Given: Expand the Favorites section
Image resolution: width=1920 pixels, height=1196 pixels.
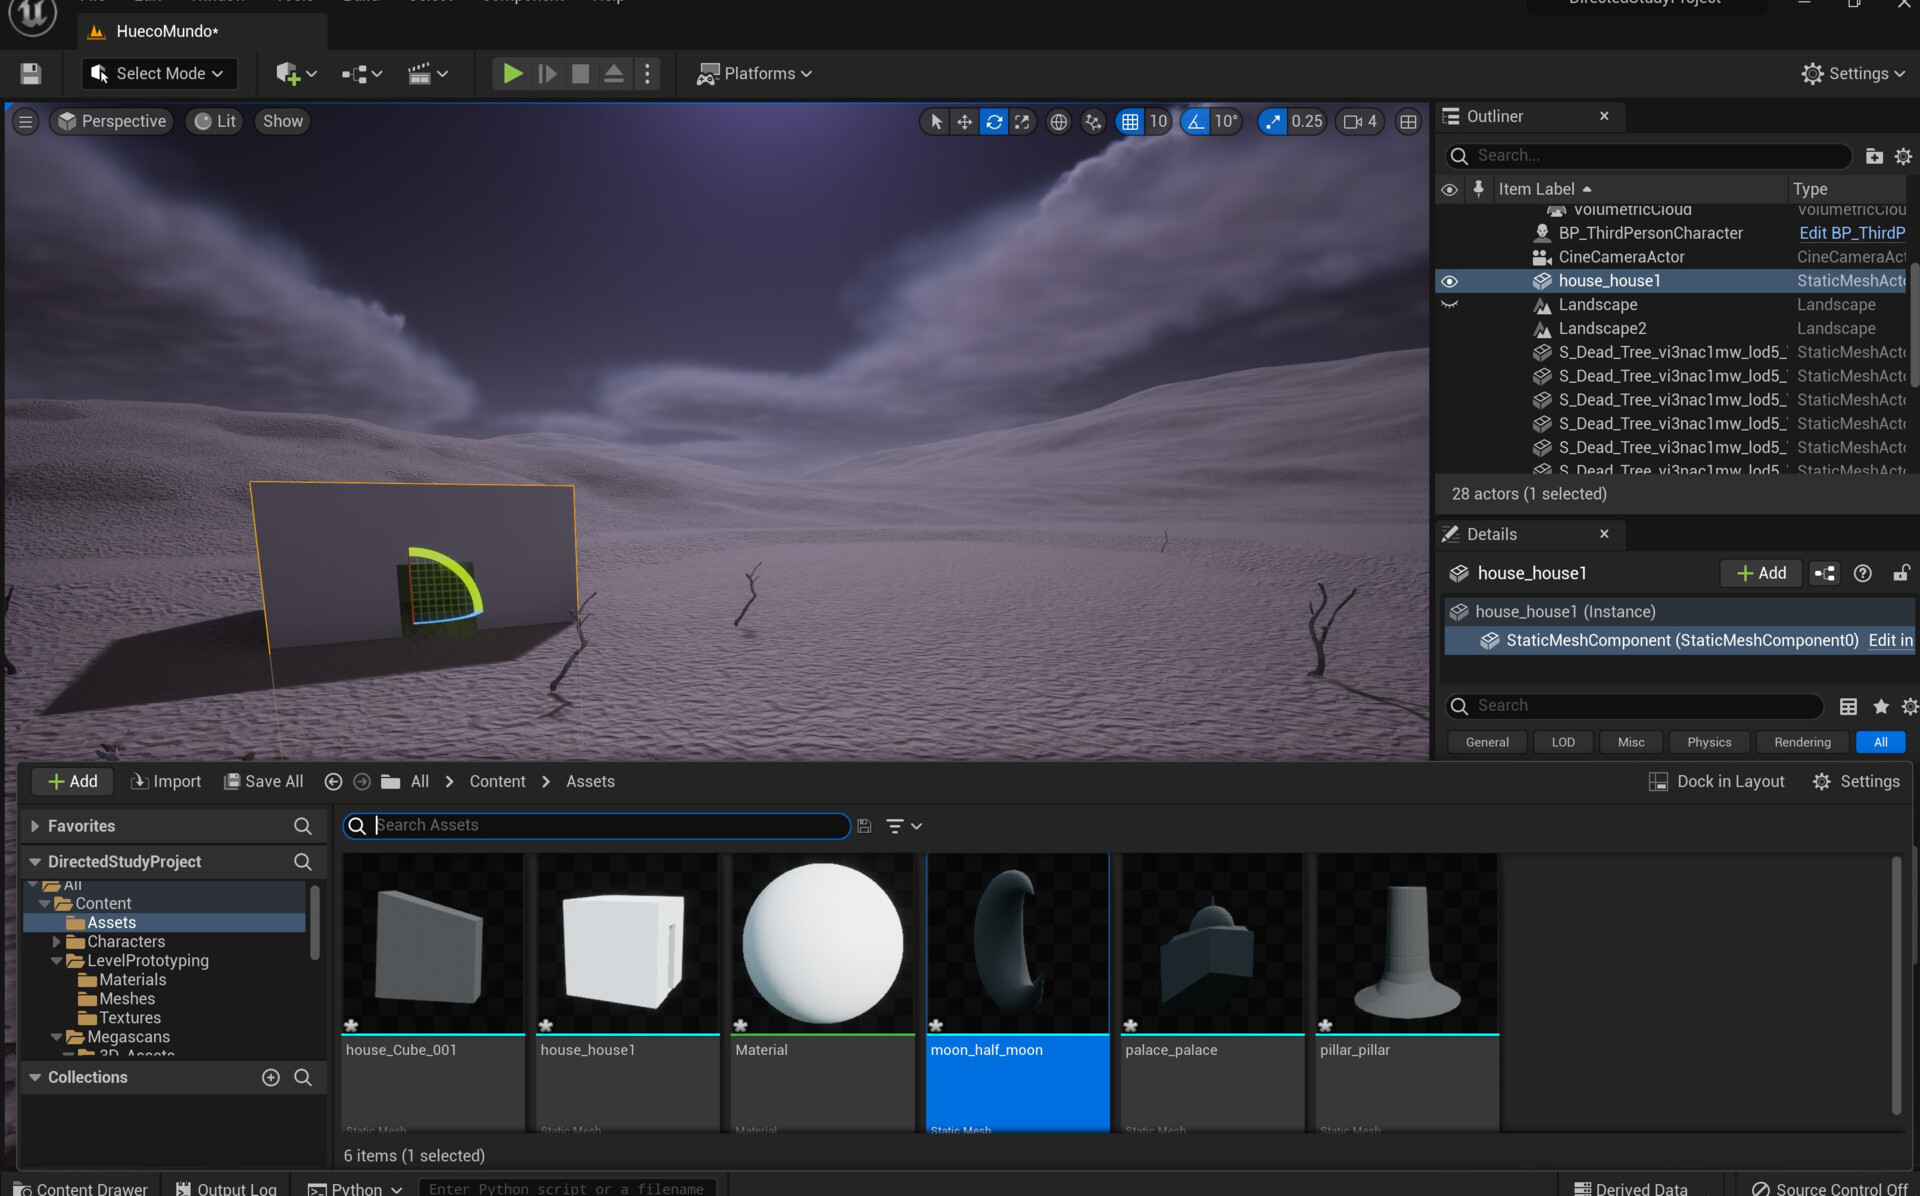Looking at the screenshot, I should (35, 826).
